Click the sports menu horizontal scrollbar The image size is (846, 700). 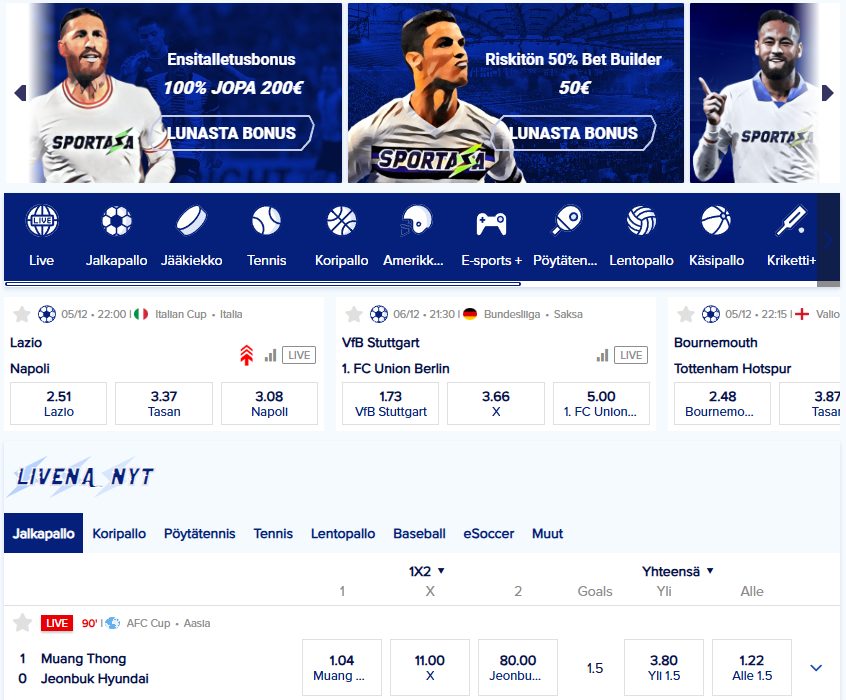pyautogui.click(x=263, y=283)
